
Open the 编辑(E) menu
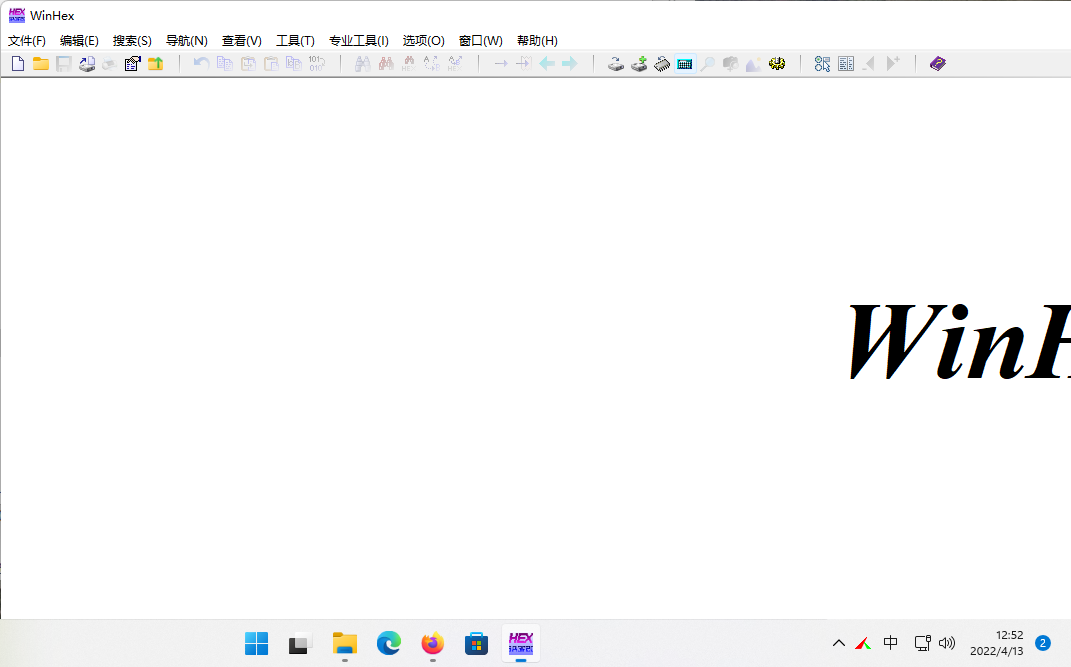pyautogui.click(x=79, y=41)
